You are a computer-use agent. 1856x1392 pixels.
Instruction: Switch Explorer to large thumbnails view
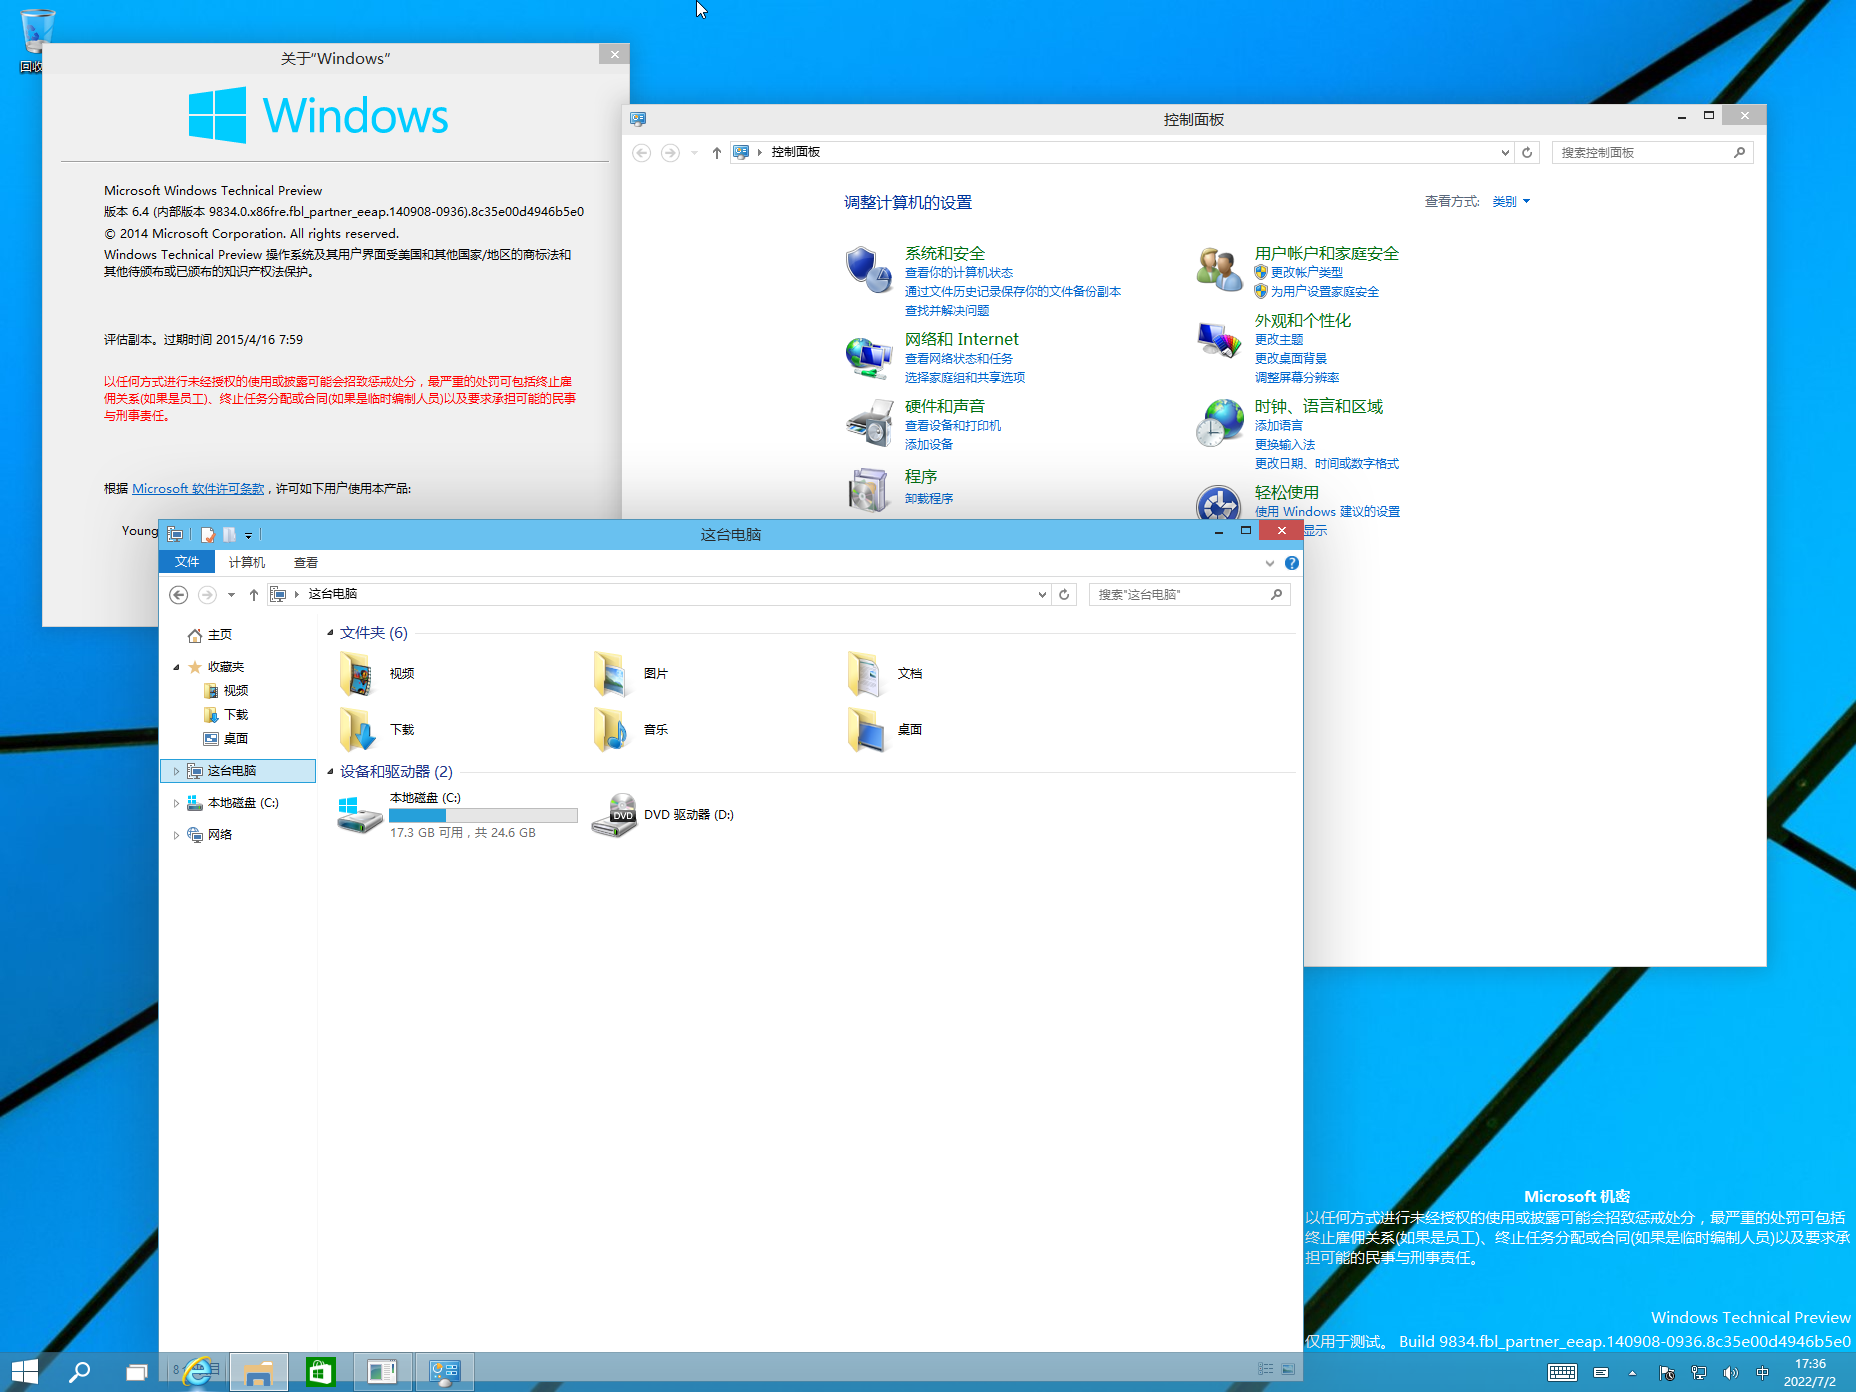pos(1288,1369)
